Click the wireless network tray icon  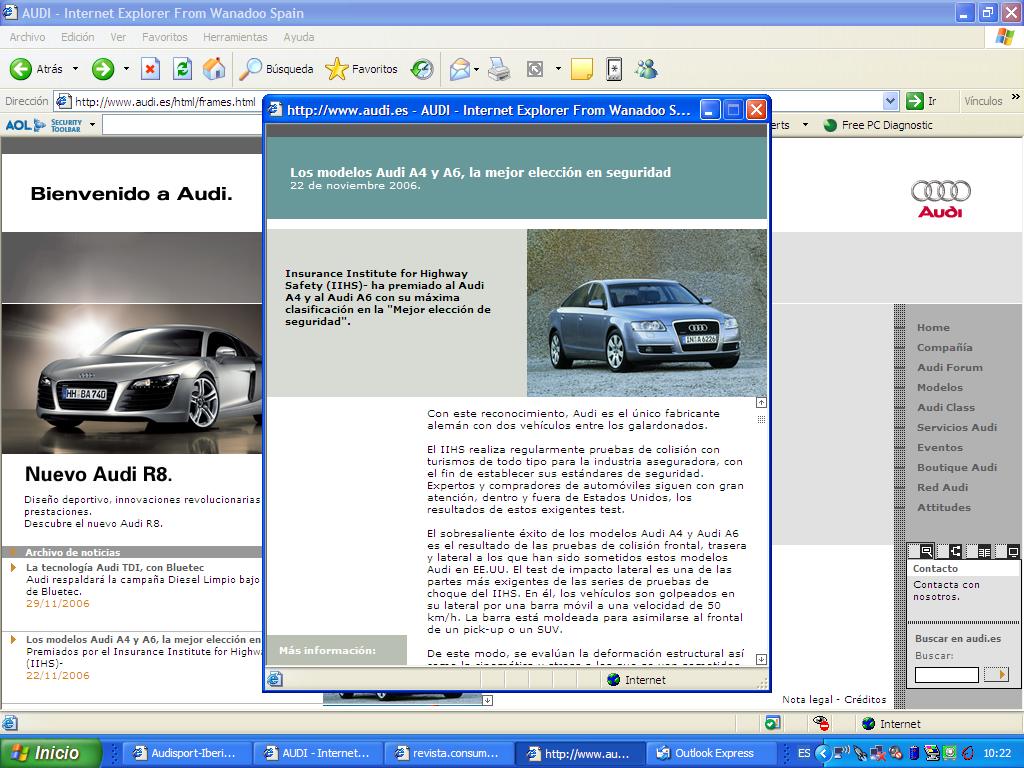[x=842, y=753]
